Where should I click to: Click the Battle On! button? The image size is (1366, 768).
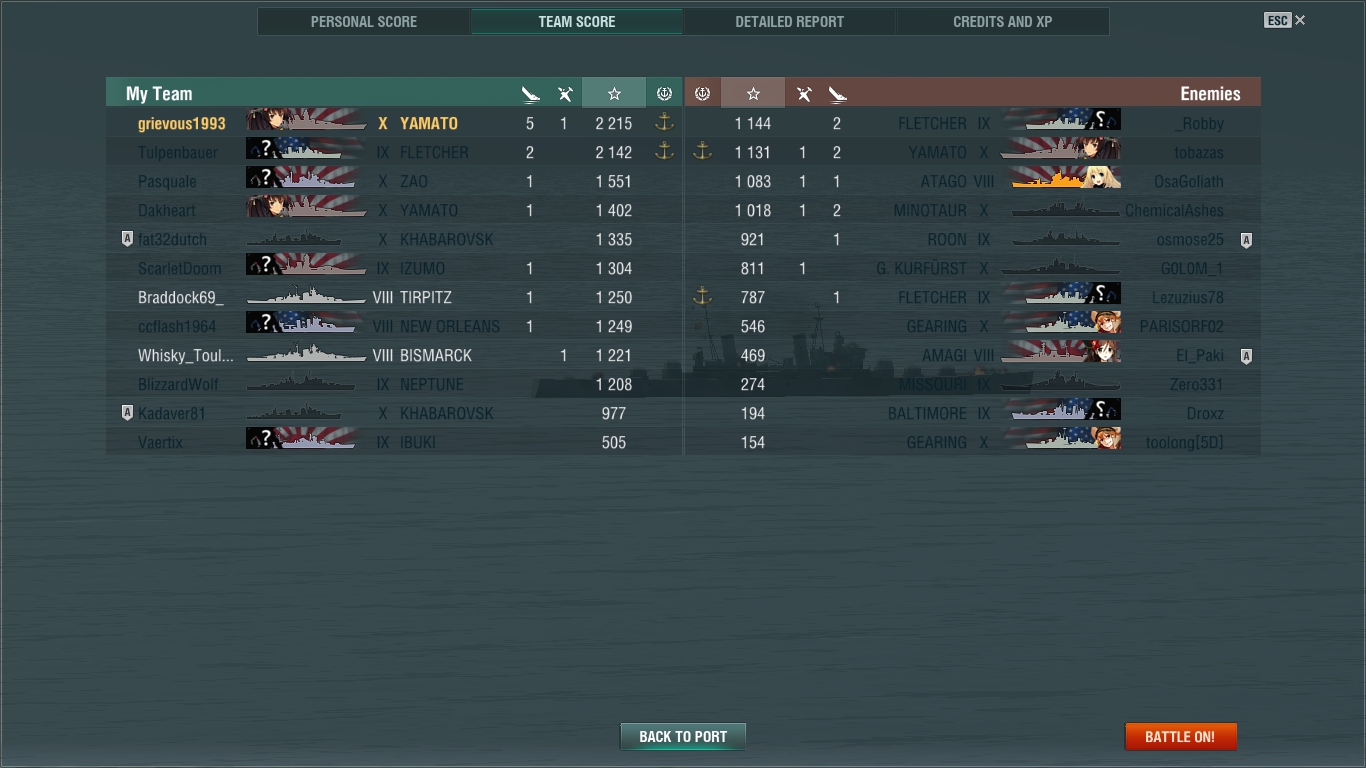(x=1181, y=737)
